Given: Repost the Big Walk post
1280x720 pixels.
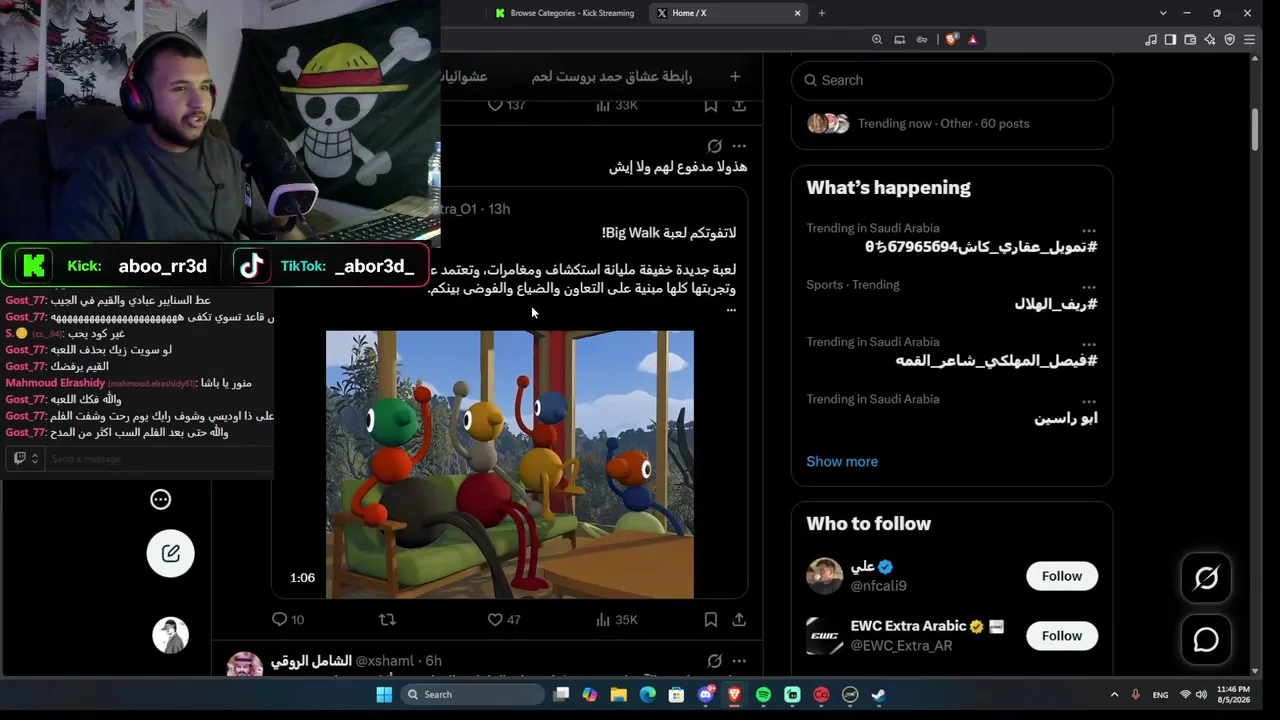Looking at the screenshot, I should tap(387, 620).
